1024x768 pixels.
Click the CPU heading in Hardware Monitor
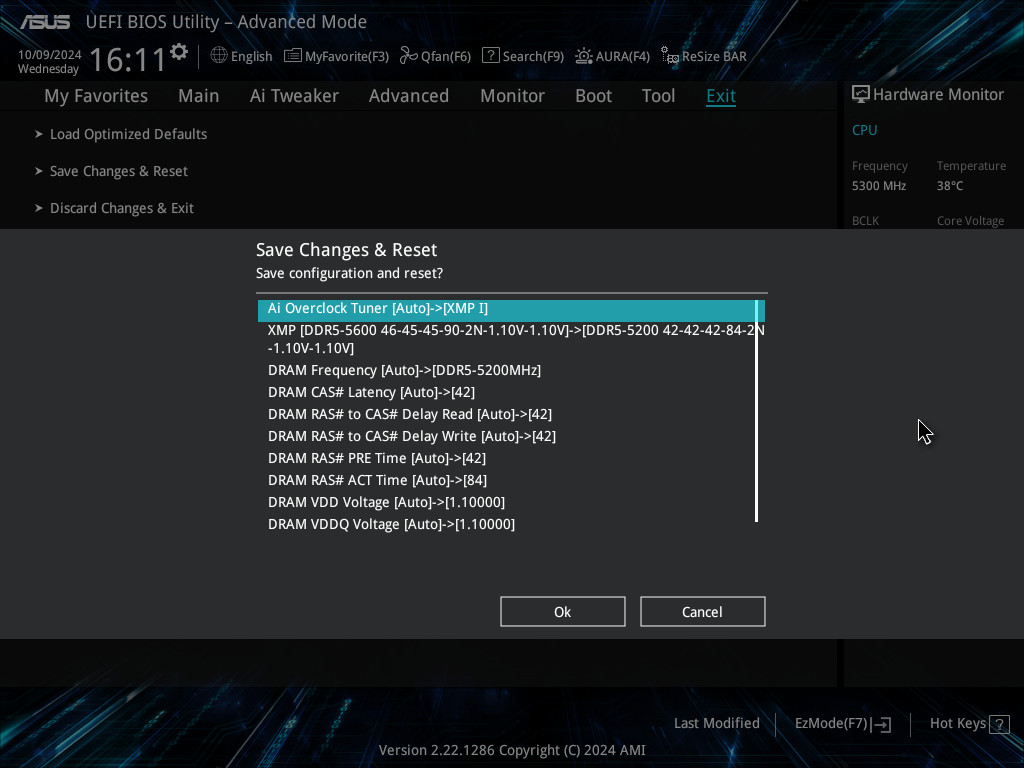[x=865, y=130]
